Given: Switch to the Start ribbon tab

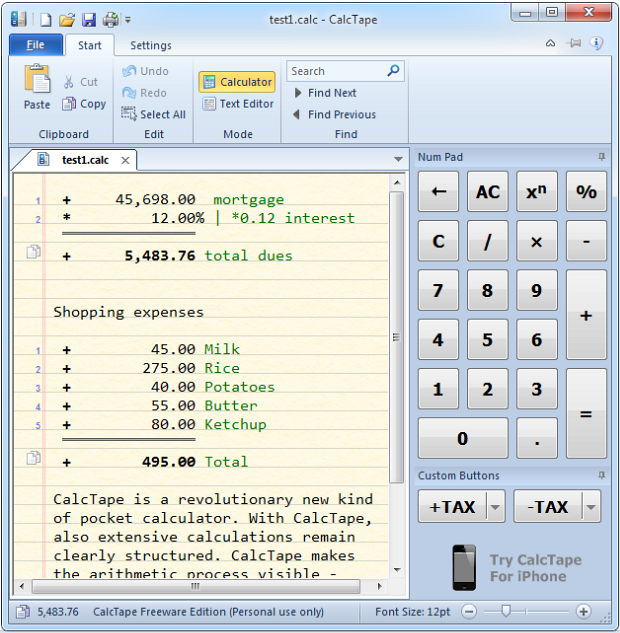Looking at the screenshot, I should (x=90, y=45).
